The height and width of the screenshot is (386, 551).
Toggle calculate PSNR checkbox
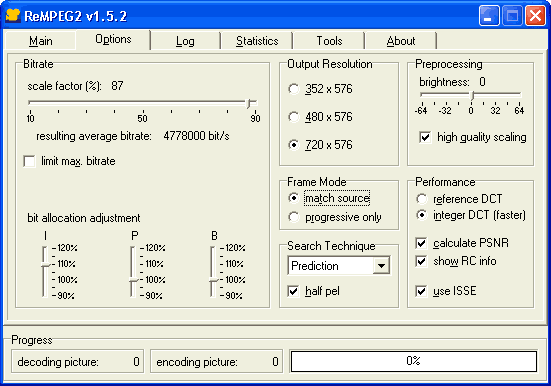421,243
